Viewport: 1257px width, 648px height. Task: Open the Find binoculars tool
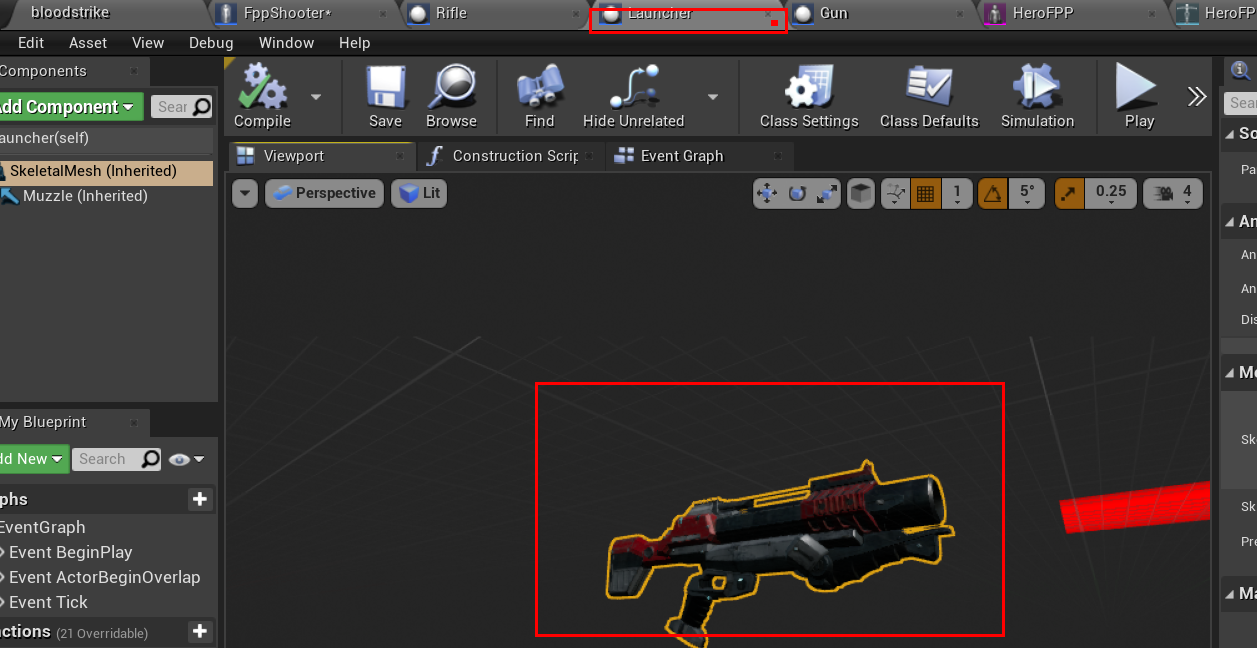(x=539, y=96)
